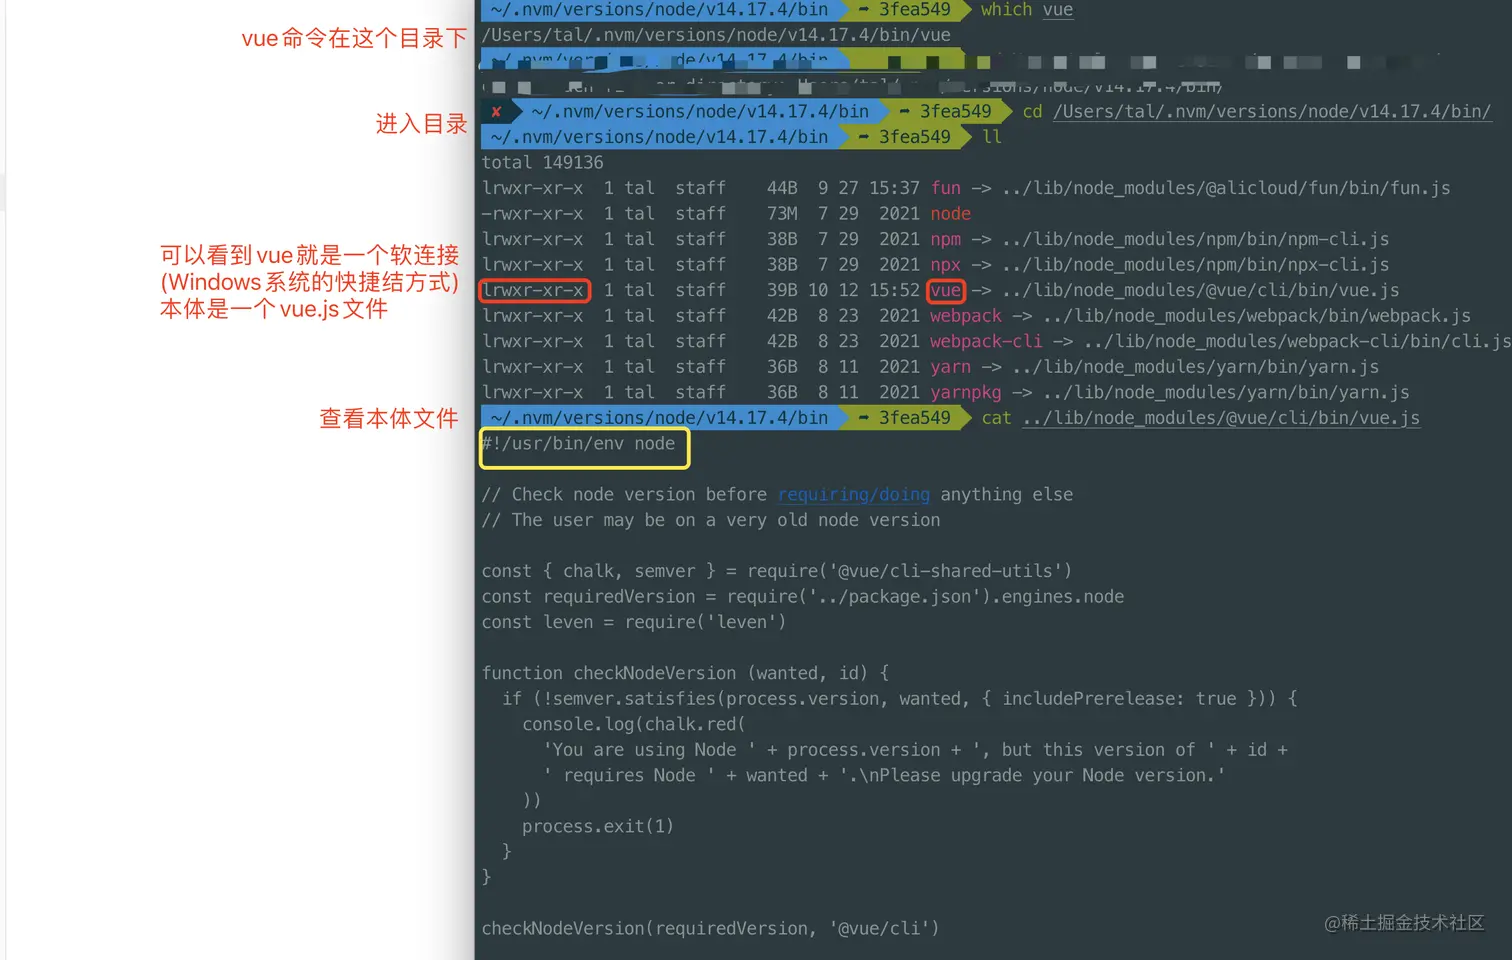Screen dimensions: 1512x960
Task: Click the 稀土掘金技术社区 watermark text
Action: 1405,923
